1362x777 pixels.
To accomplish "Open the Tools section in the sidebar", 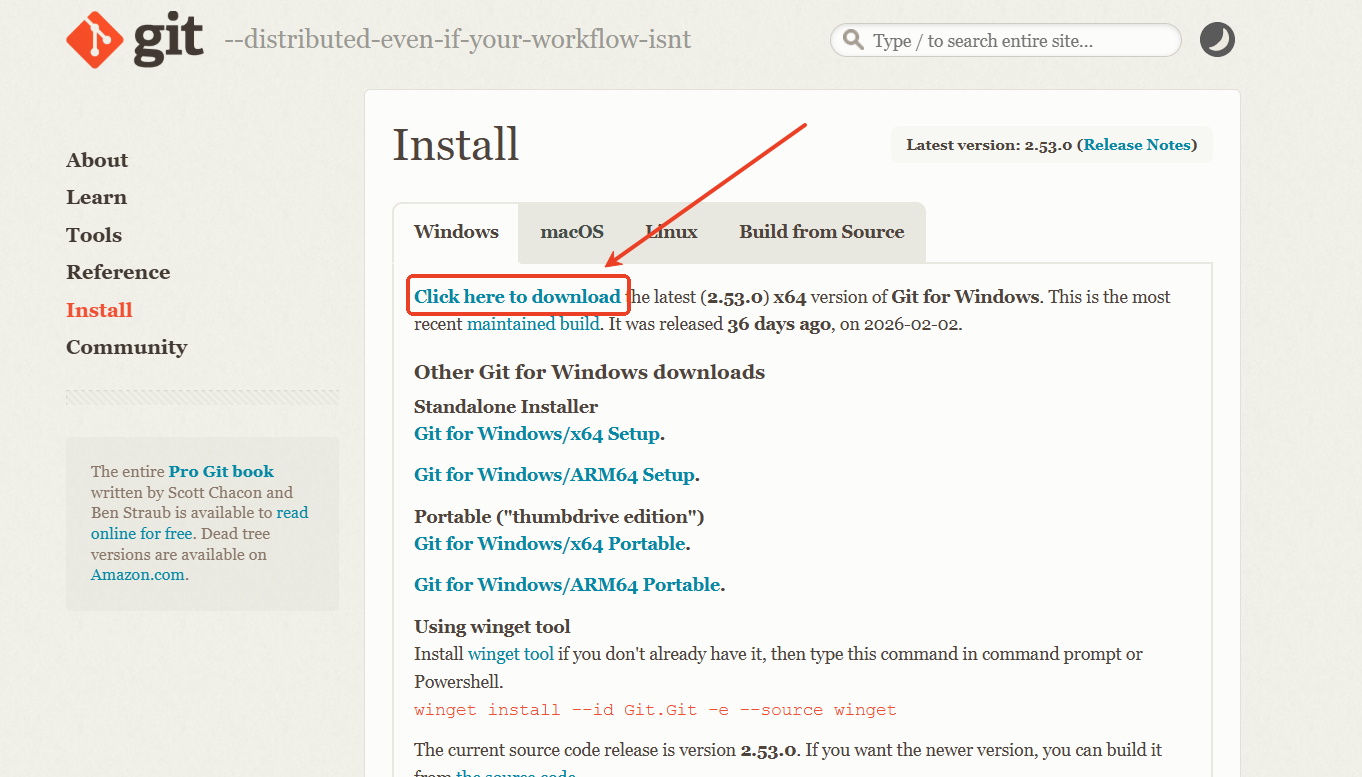I will (94, 235).
